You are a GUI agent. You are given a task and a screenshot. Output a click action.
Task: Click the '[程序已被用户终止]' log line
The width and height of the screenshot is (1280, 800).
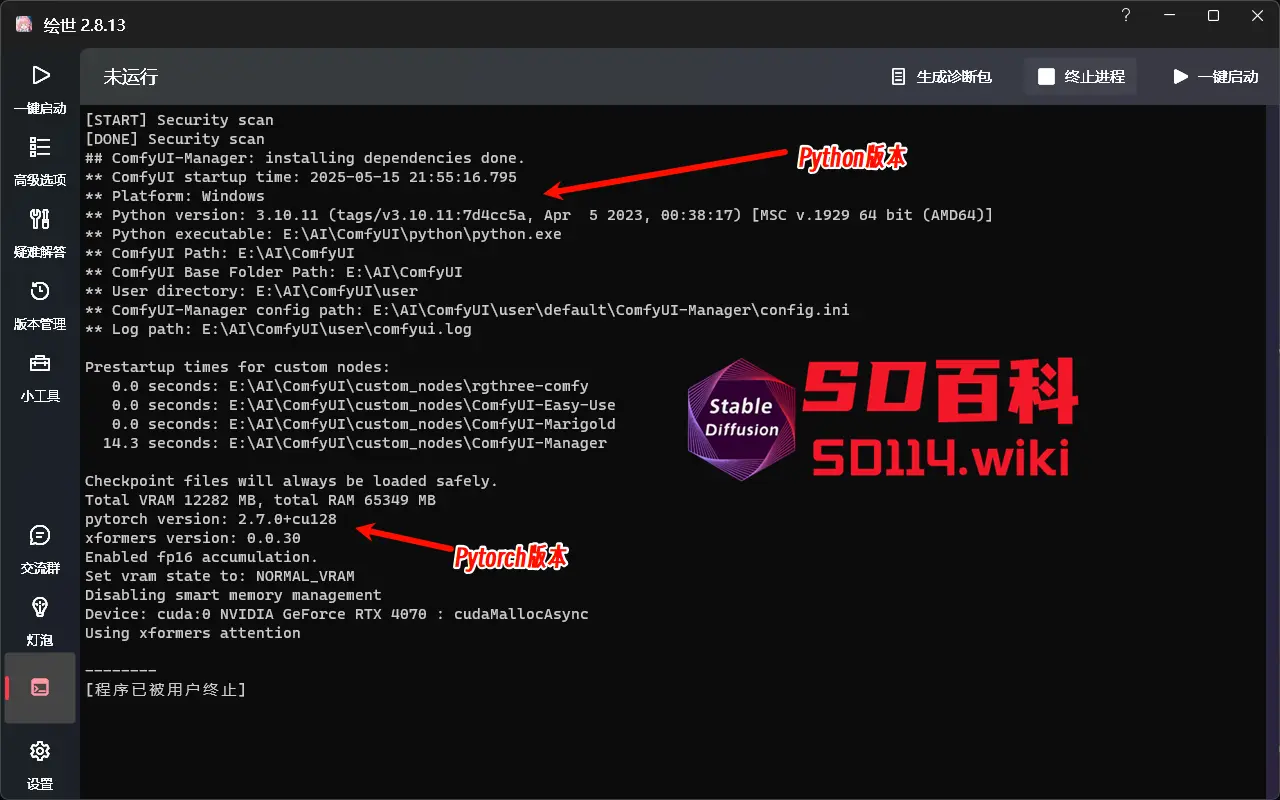coord(166,690)
